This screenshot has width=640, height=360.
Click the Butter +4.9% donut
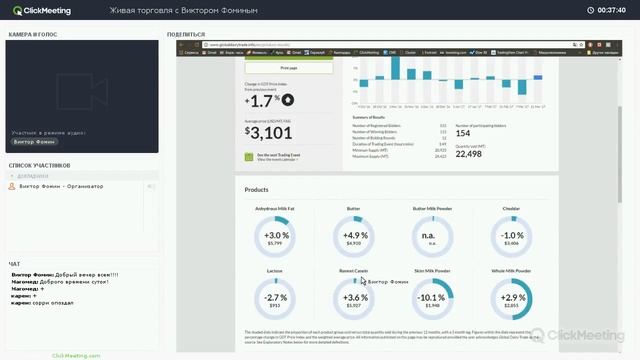[x=353, y=237]
